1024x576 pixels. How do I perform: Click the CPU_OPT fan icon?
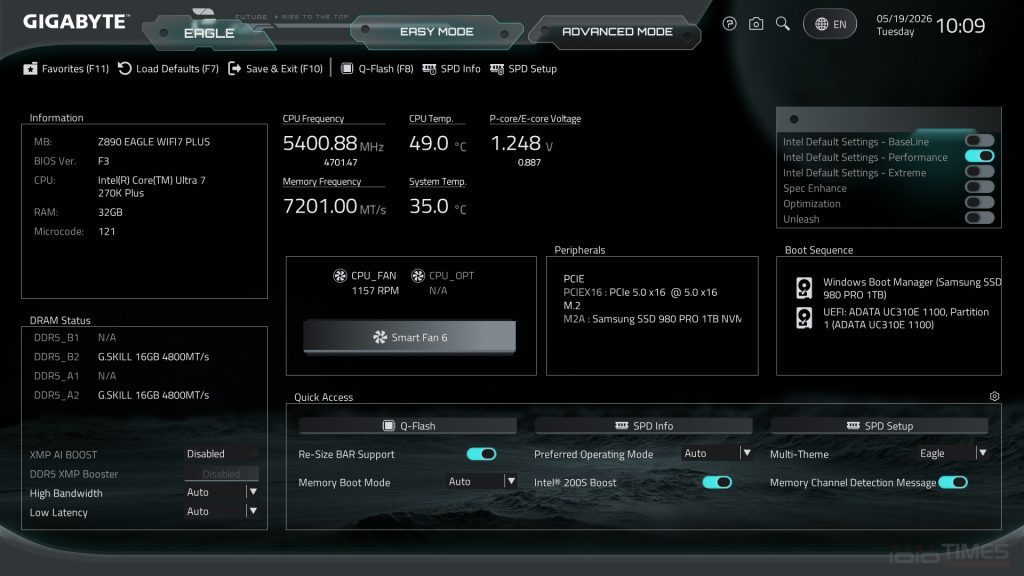(418, 276)
